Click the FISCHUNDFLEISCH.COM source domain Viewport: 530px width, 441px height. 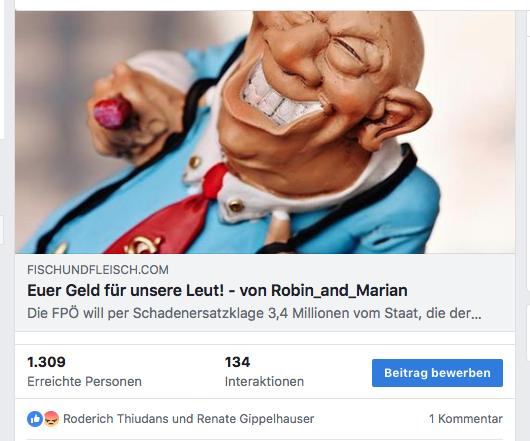pos(98,270)
